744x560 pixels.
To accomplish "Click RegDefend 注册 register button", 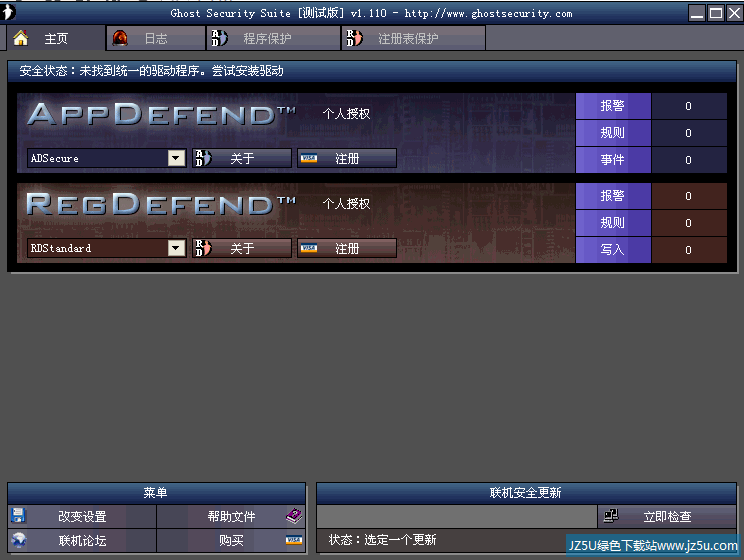I will pyautogui.click(x=347, y=248).
